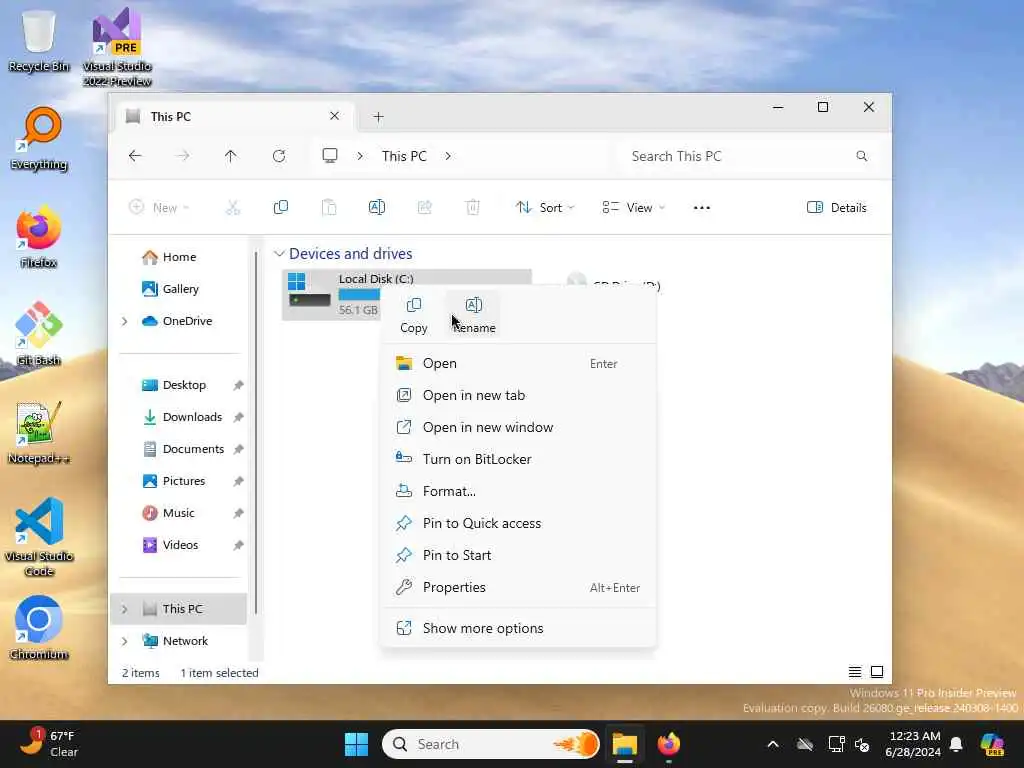This screenshot has width=1024, height=768.
Task: Select This PC in navigation pane
Action: pyautogui.click(x=179, y=609)
